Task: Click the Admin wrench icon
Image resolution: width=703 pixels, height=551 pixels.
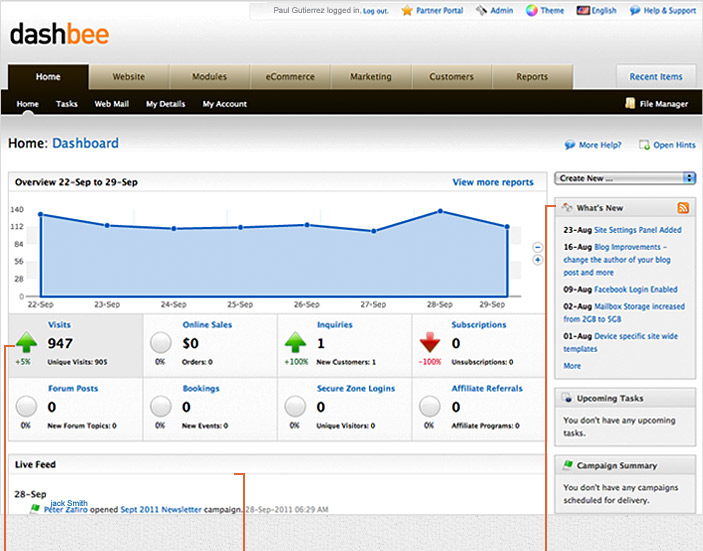Action: (x=481, y=10)
